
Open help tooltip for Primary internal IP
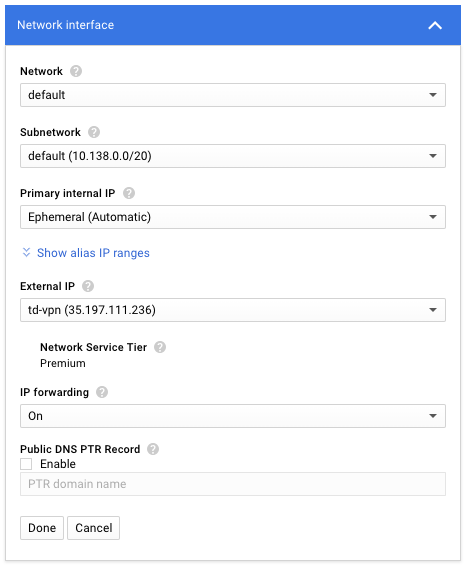pyautogui.click(x=129, y=193)
